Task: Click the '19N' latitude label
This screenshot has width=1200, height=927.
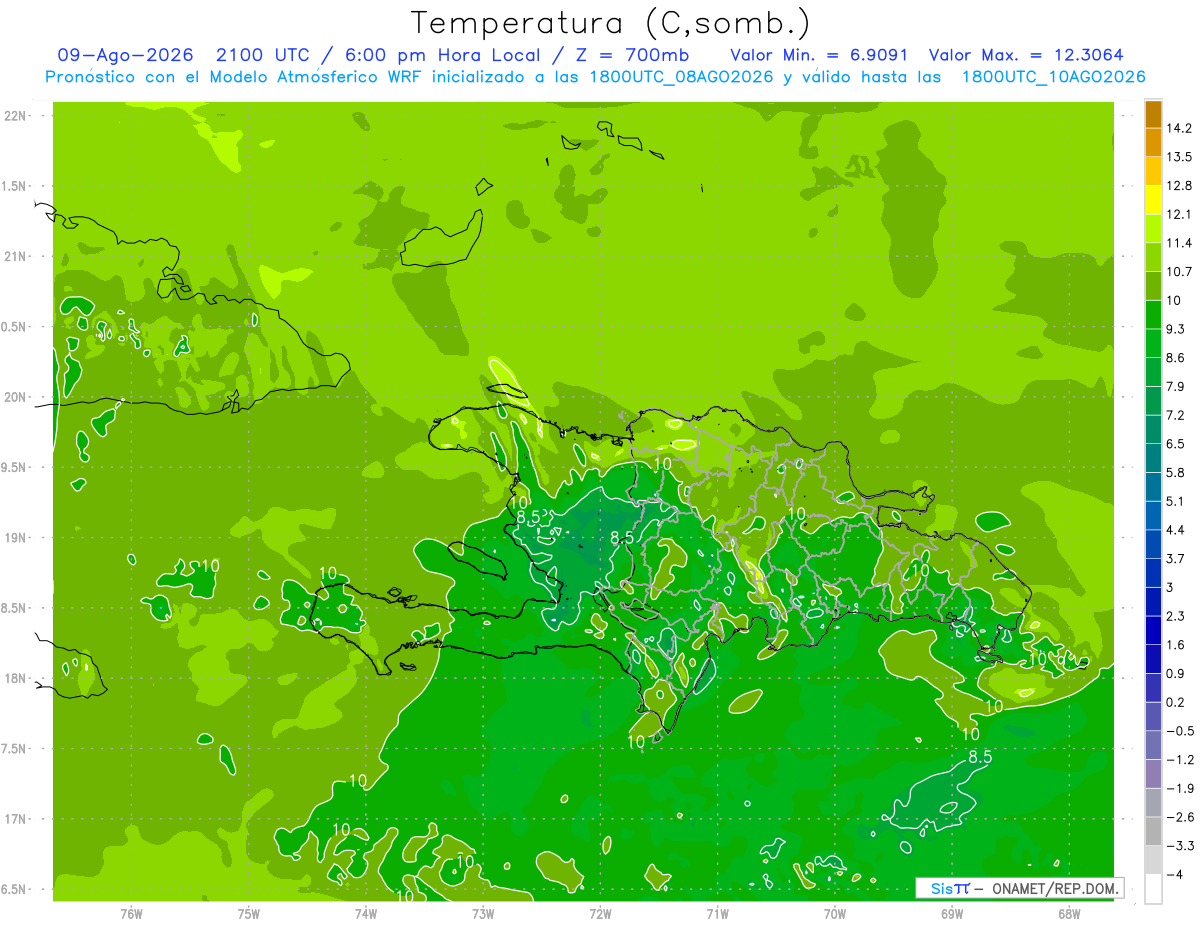Action: click(16, 538)
